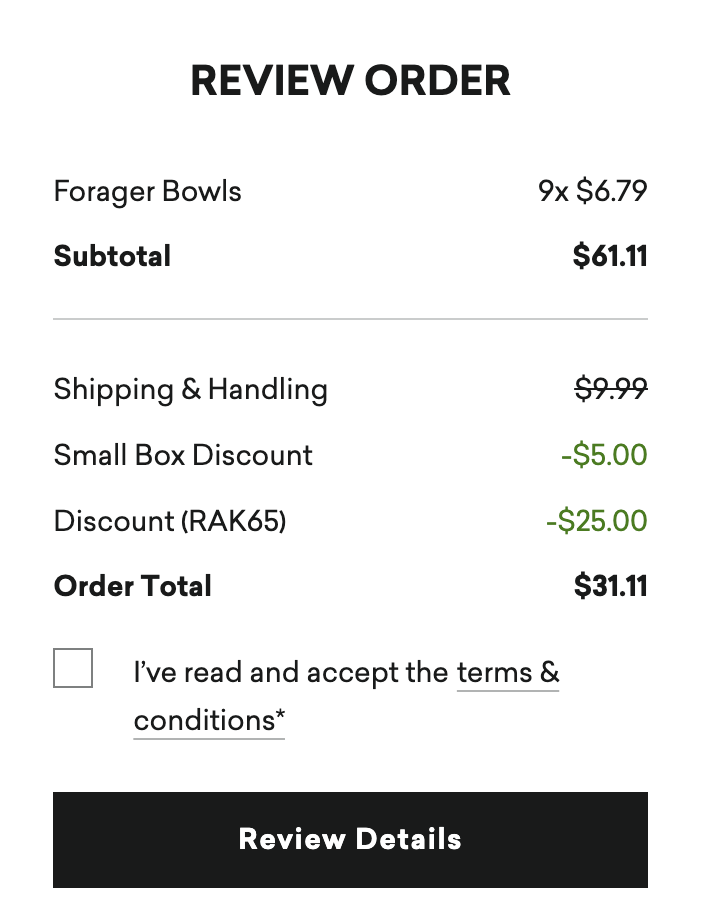
Task: Click the Discount (RAK65) promo code label
Action: pos(170,521)
